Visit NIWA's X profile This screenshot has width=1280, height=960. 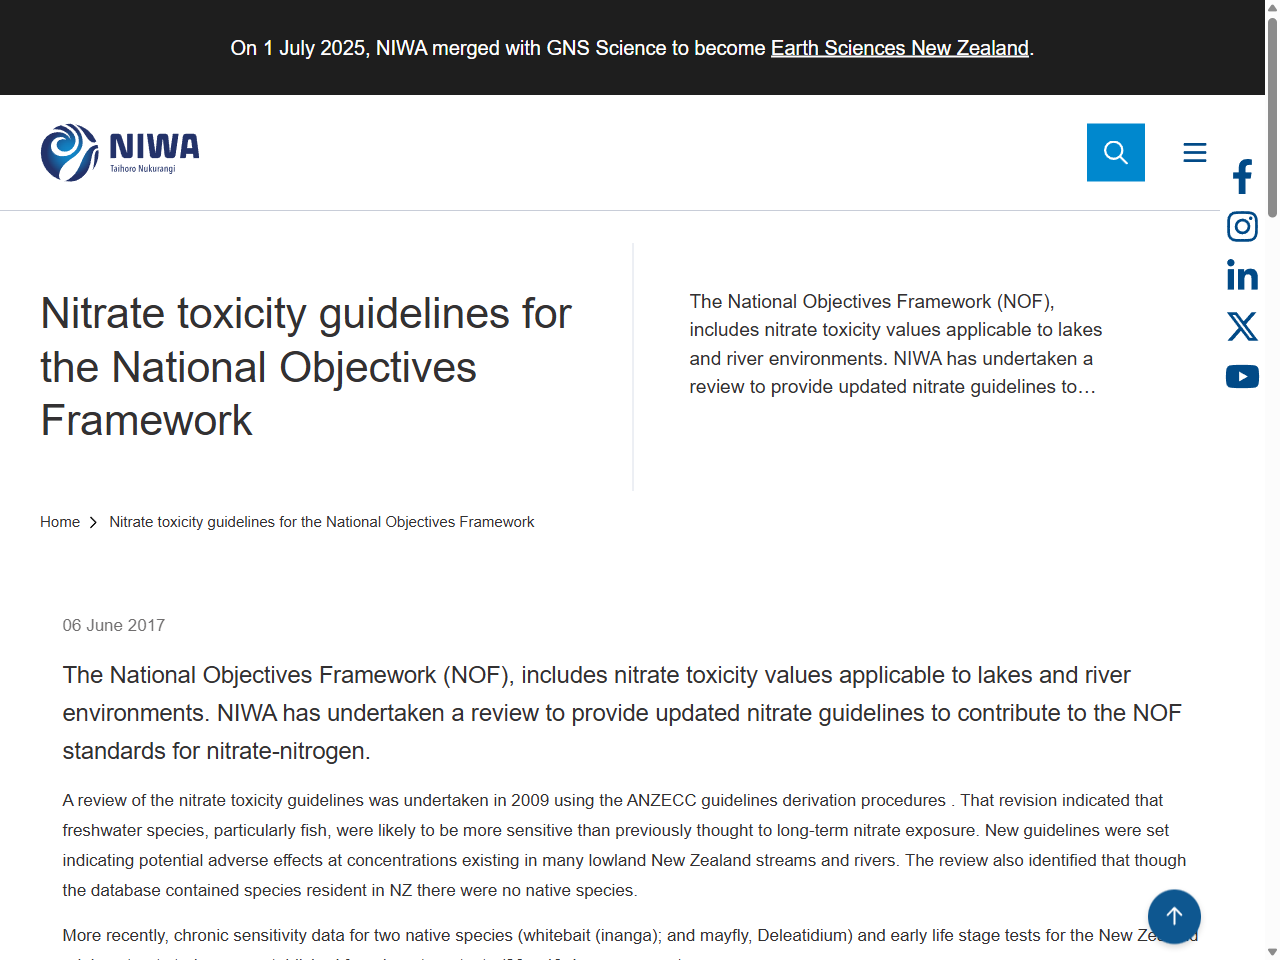click(x=1242, y=326)
